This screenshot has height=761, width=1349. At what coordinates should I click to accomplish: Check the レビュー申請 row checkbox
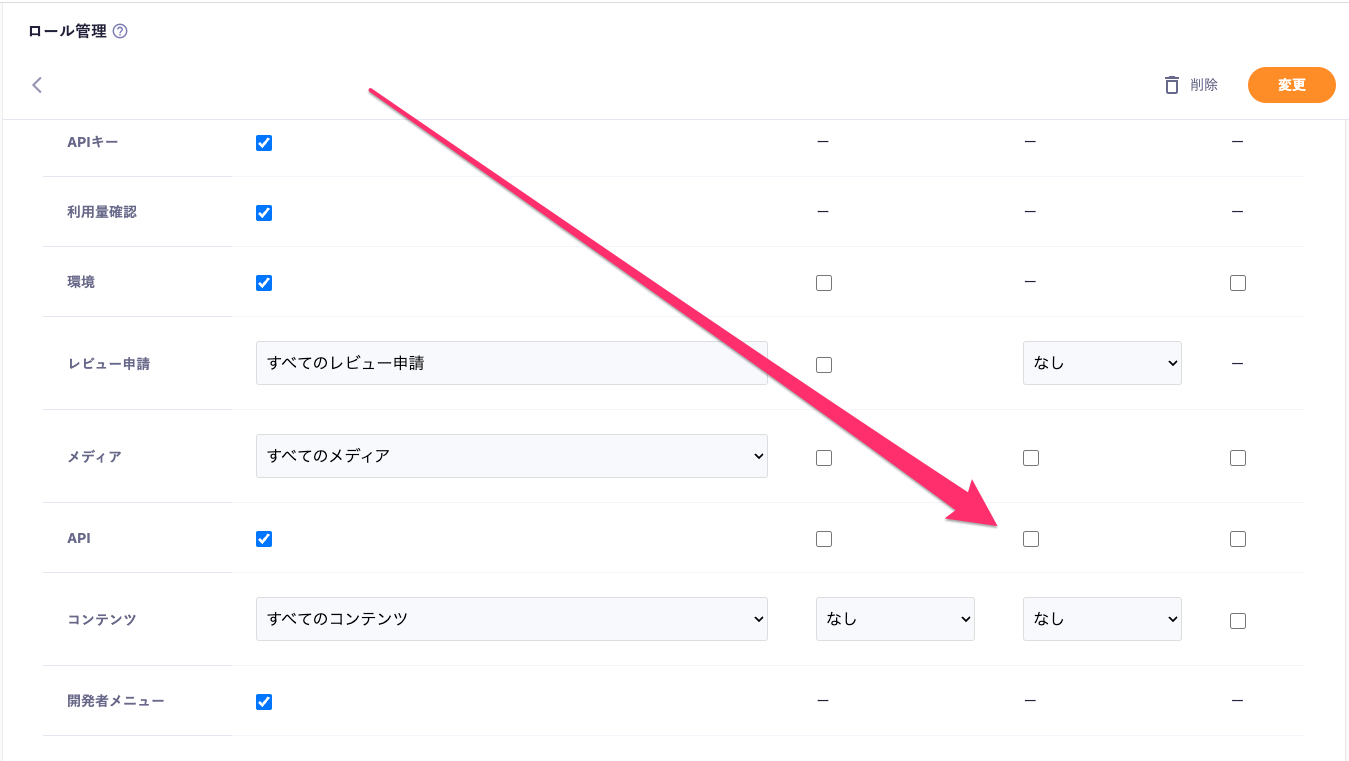point(824,365)
